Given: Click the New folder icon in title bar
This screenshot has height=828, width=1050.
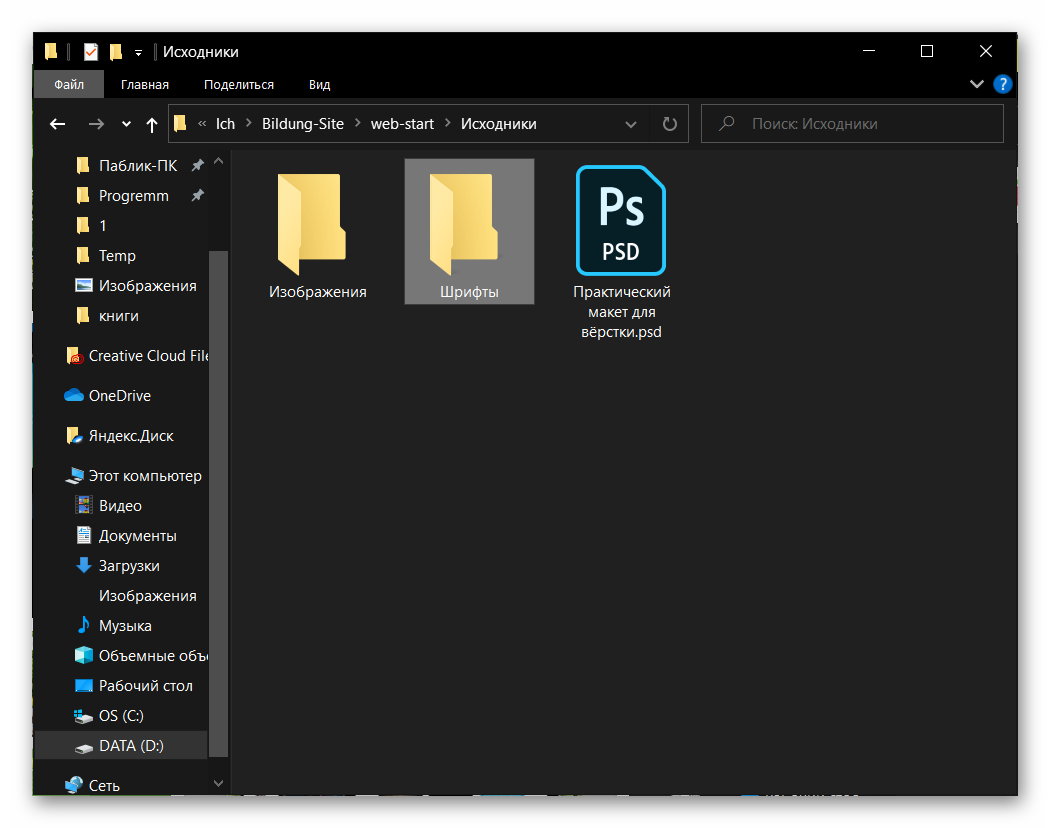Looking at the screenshot, I should (x=116, y=52).
